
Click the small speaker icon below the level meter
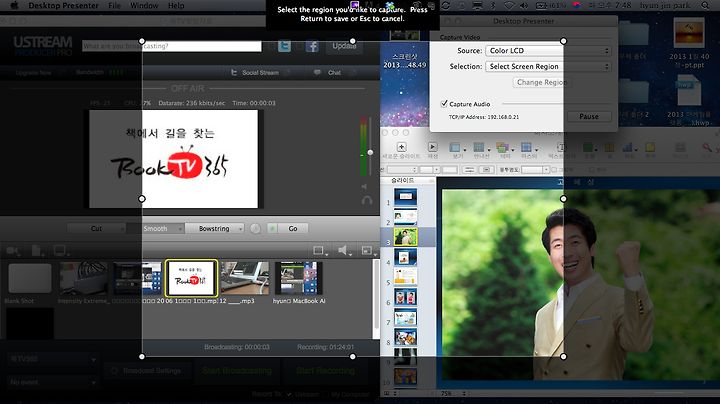click(x=364, y=186)
